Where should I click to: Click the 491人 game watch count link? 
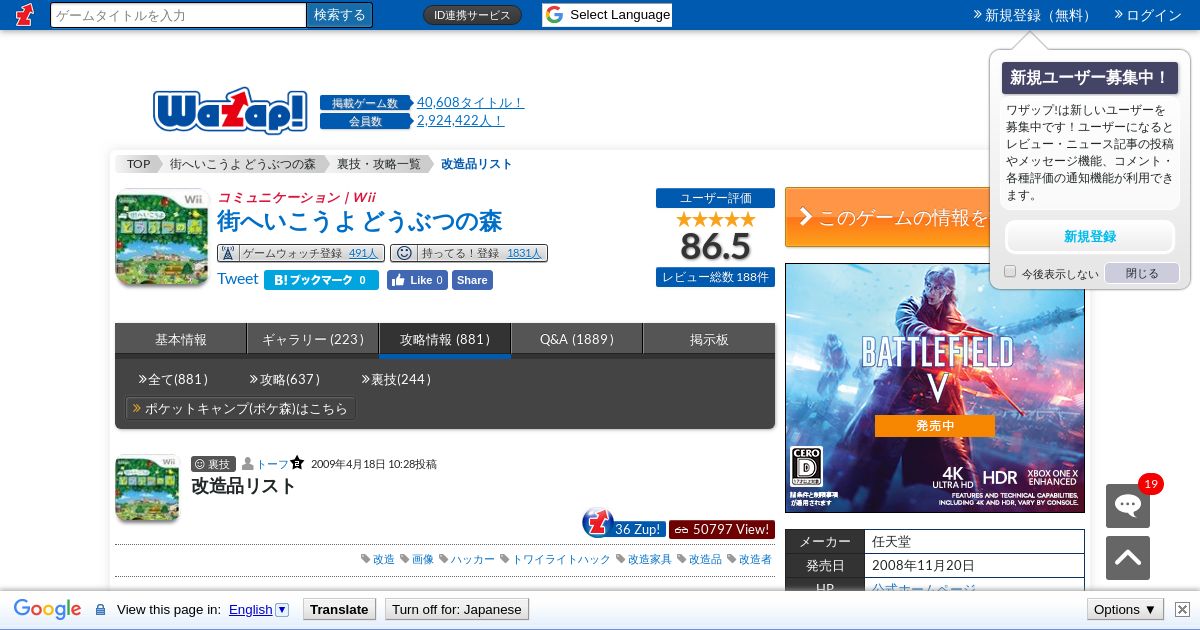tap(363, 254)
